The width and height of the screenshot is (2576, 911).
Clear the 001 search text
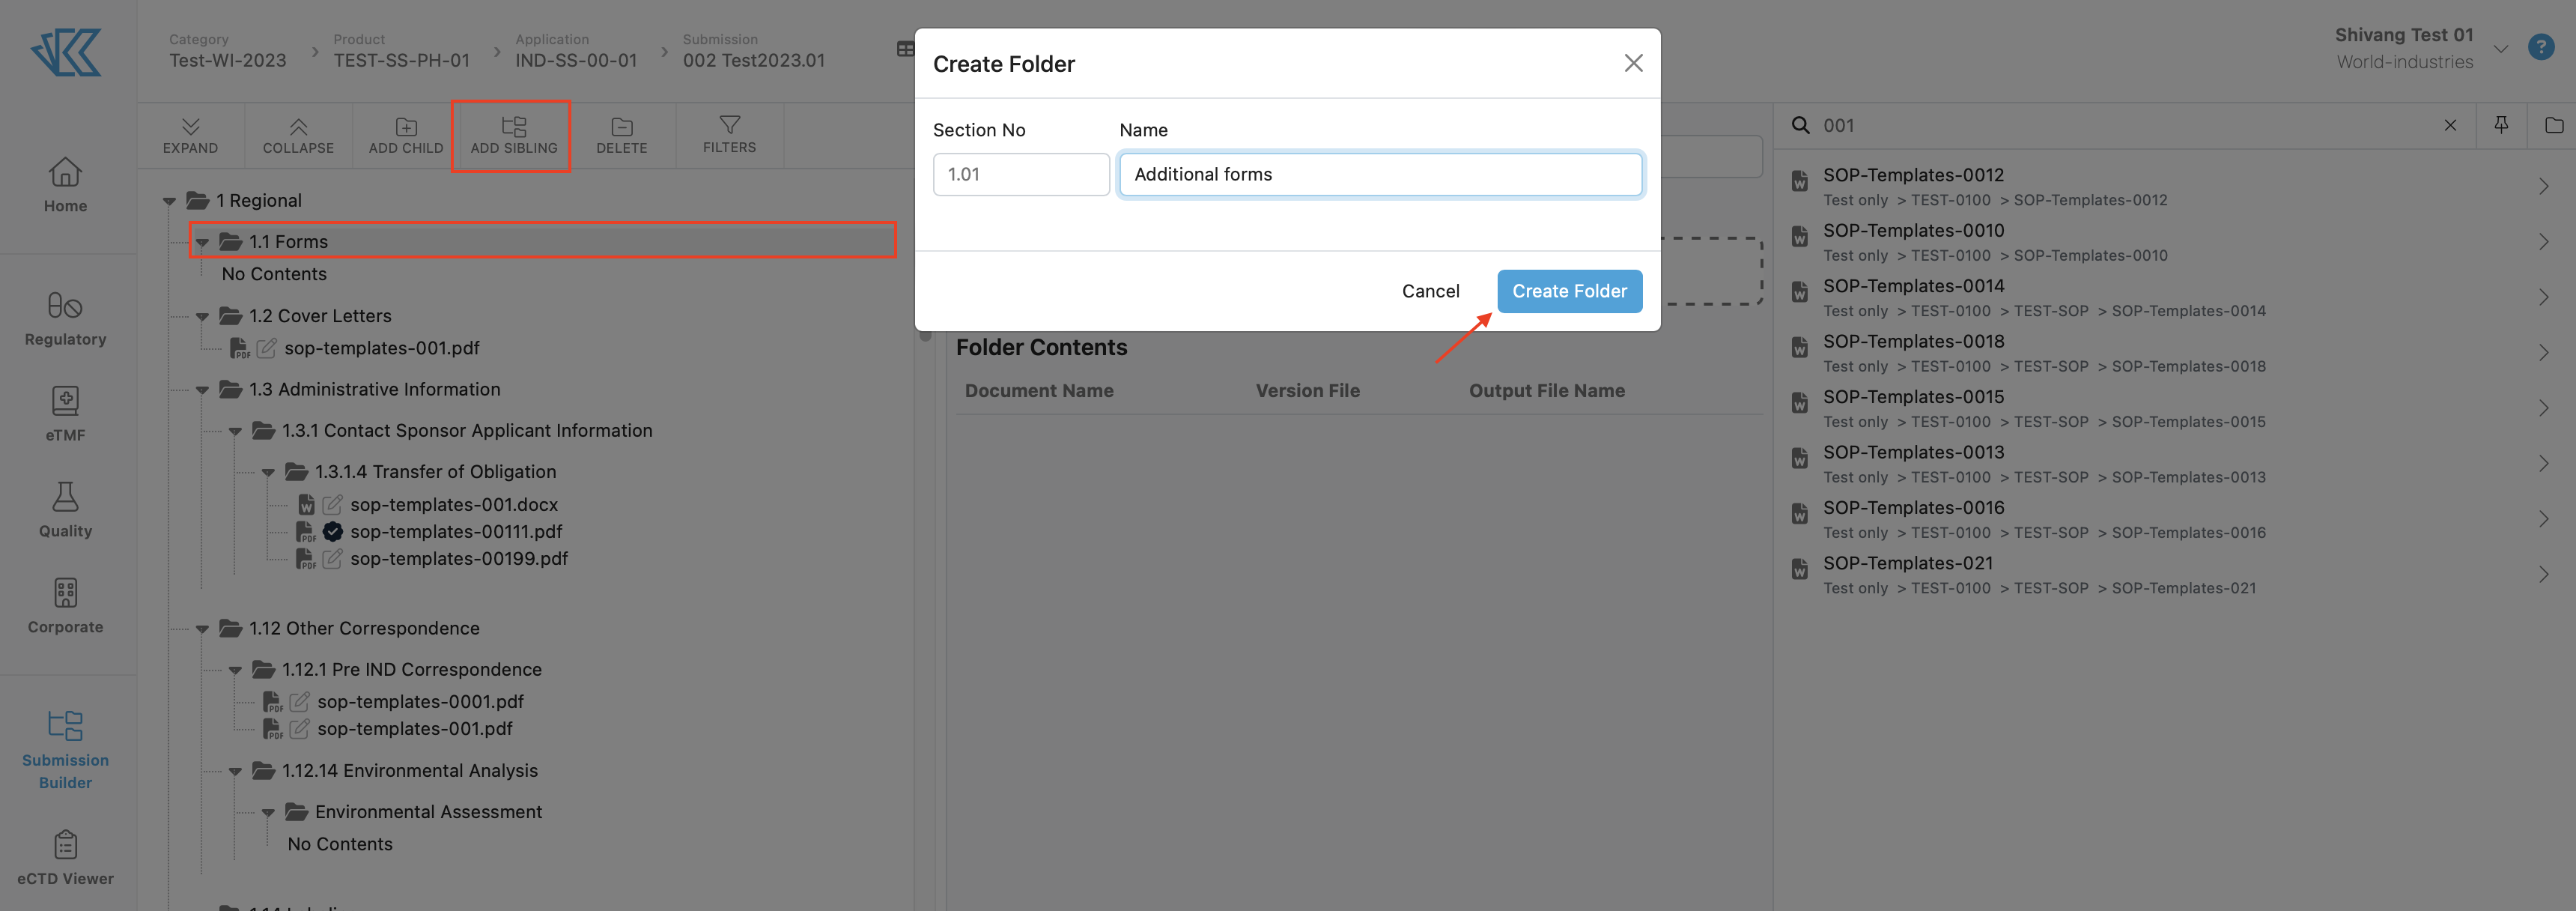click(x=2450, y=125)
